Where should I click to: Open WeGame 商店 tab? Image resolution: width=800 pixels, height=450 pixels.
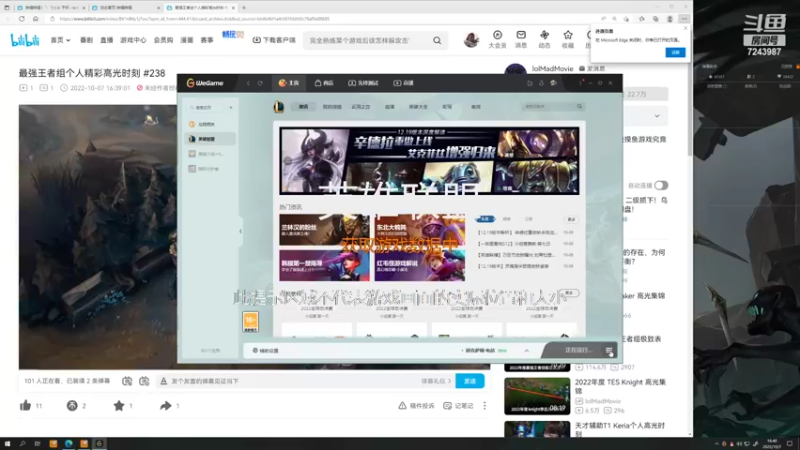pos(324,83)
